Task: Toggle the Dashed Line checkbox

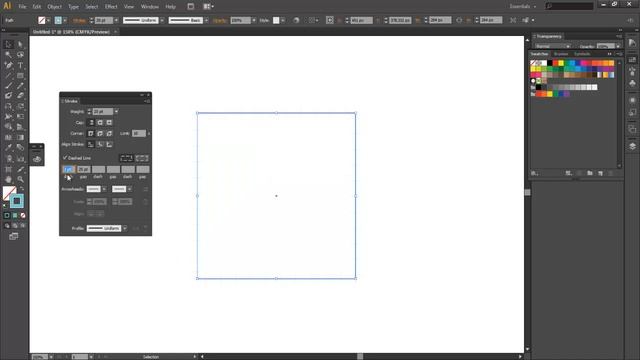Action: coord(65,158)
